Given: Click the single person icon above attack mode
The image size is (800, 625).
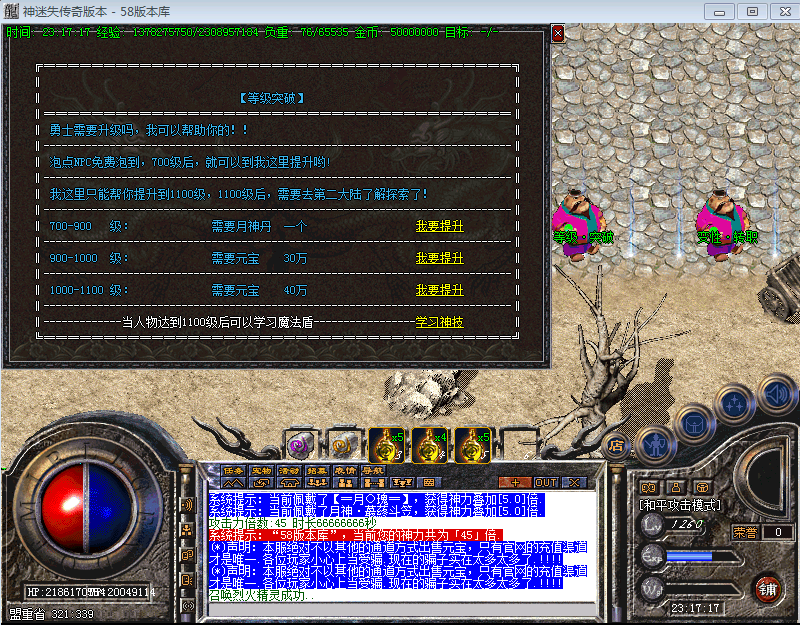Looking at the screenshot, I should tap(676, 488).
